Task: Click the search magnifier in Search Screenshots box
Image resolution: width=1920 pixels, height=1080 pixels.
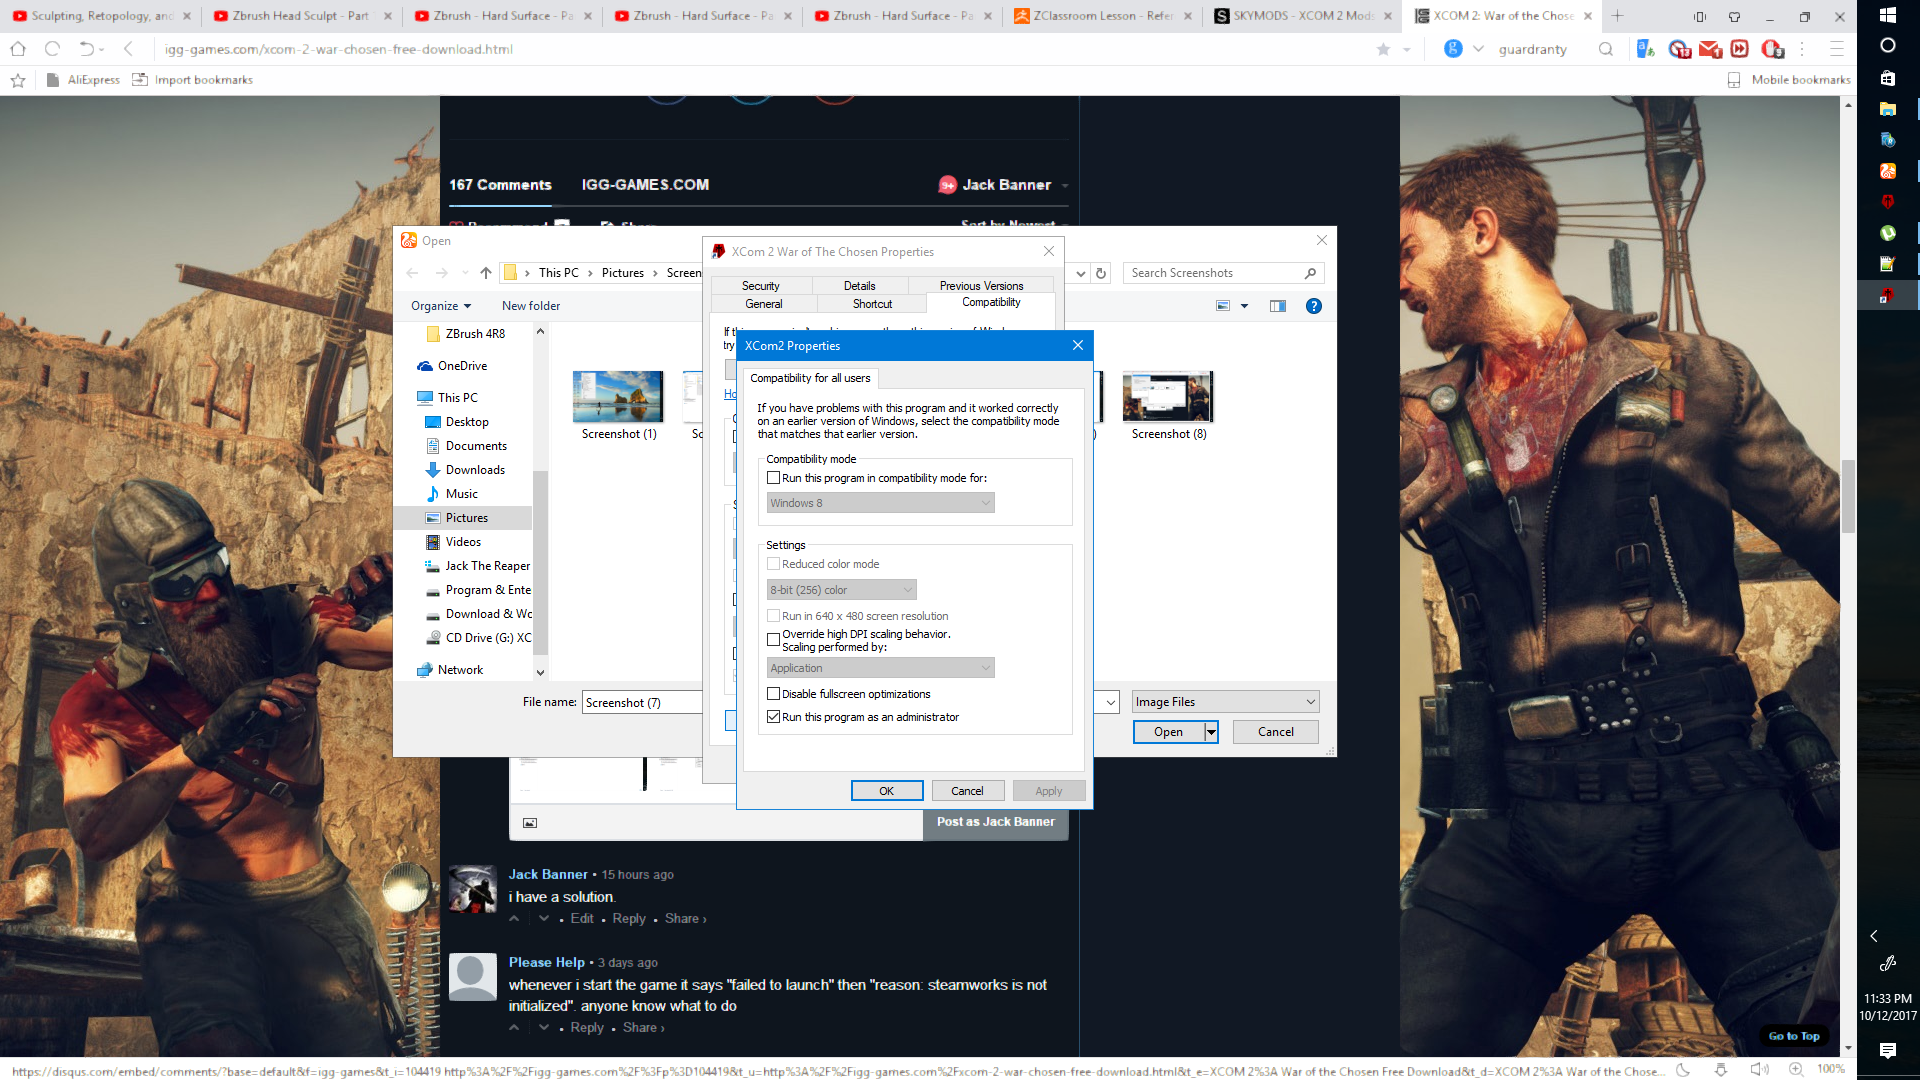Action: pyautogui.click(x=1310, y=273)
